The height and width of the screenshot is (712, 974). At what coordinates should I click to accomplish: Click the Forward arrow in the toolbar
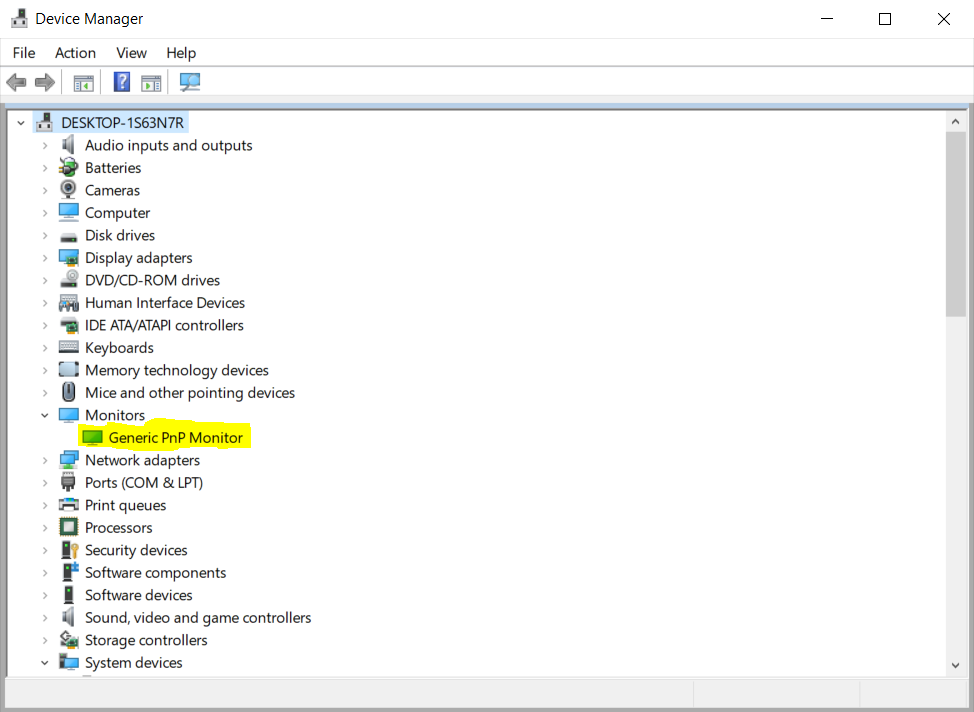pyautogui.click(x=45, y=82)
